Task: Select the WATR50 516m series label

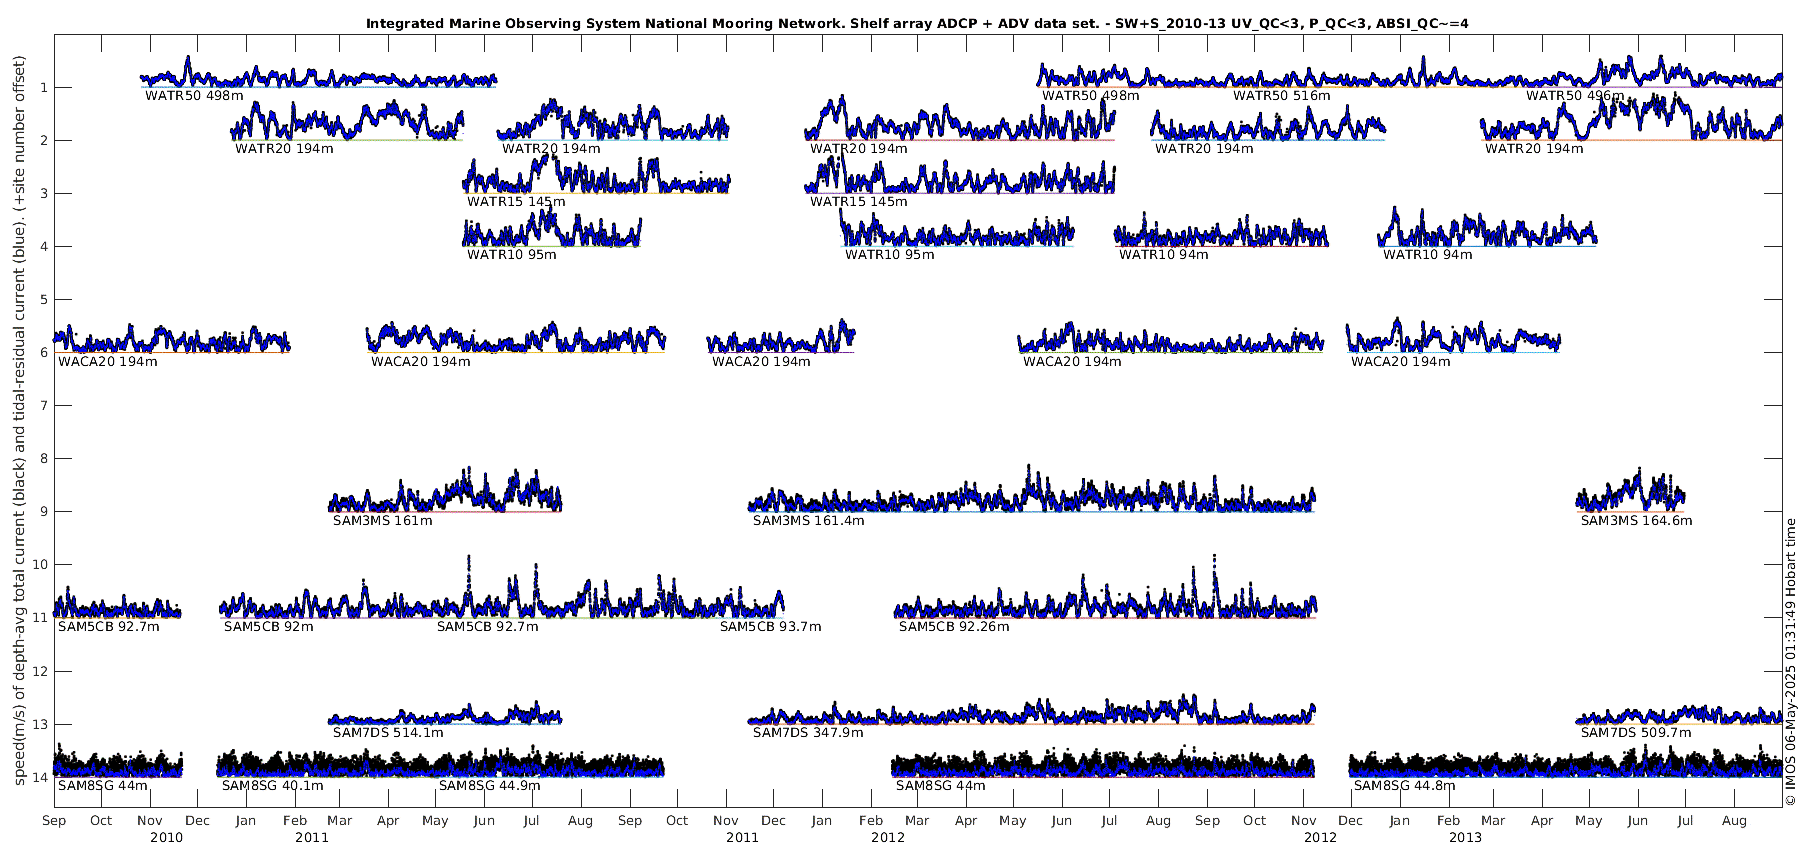Action: point(1282,96)
